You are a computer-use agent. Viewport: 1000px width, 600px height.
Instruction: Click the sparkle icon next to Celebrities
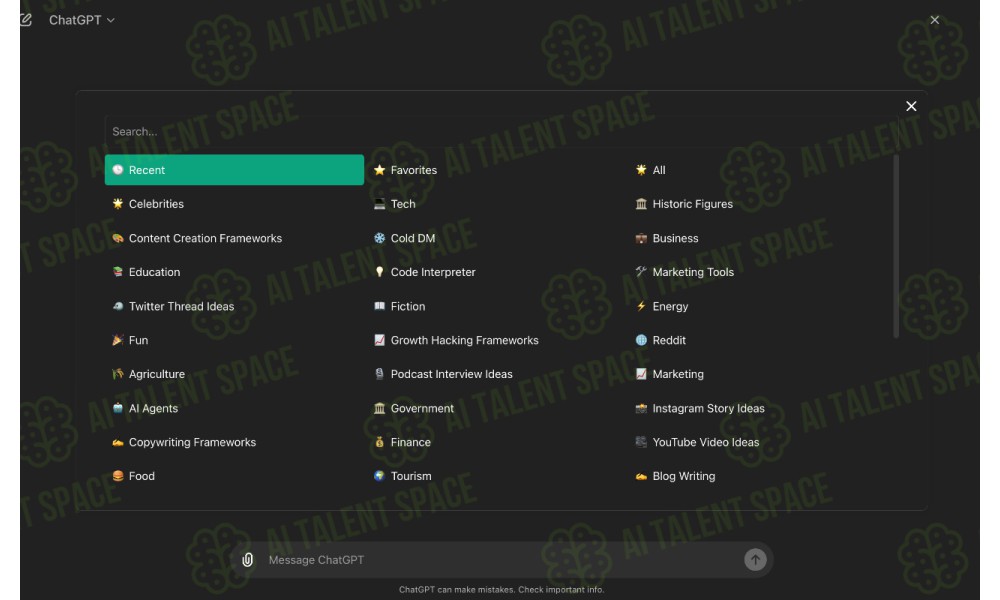(118, 203)
